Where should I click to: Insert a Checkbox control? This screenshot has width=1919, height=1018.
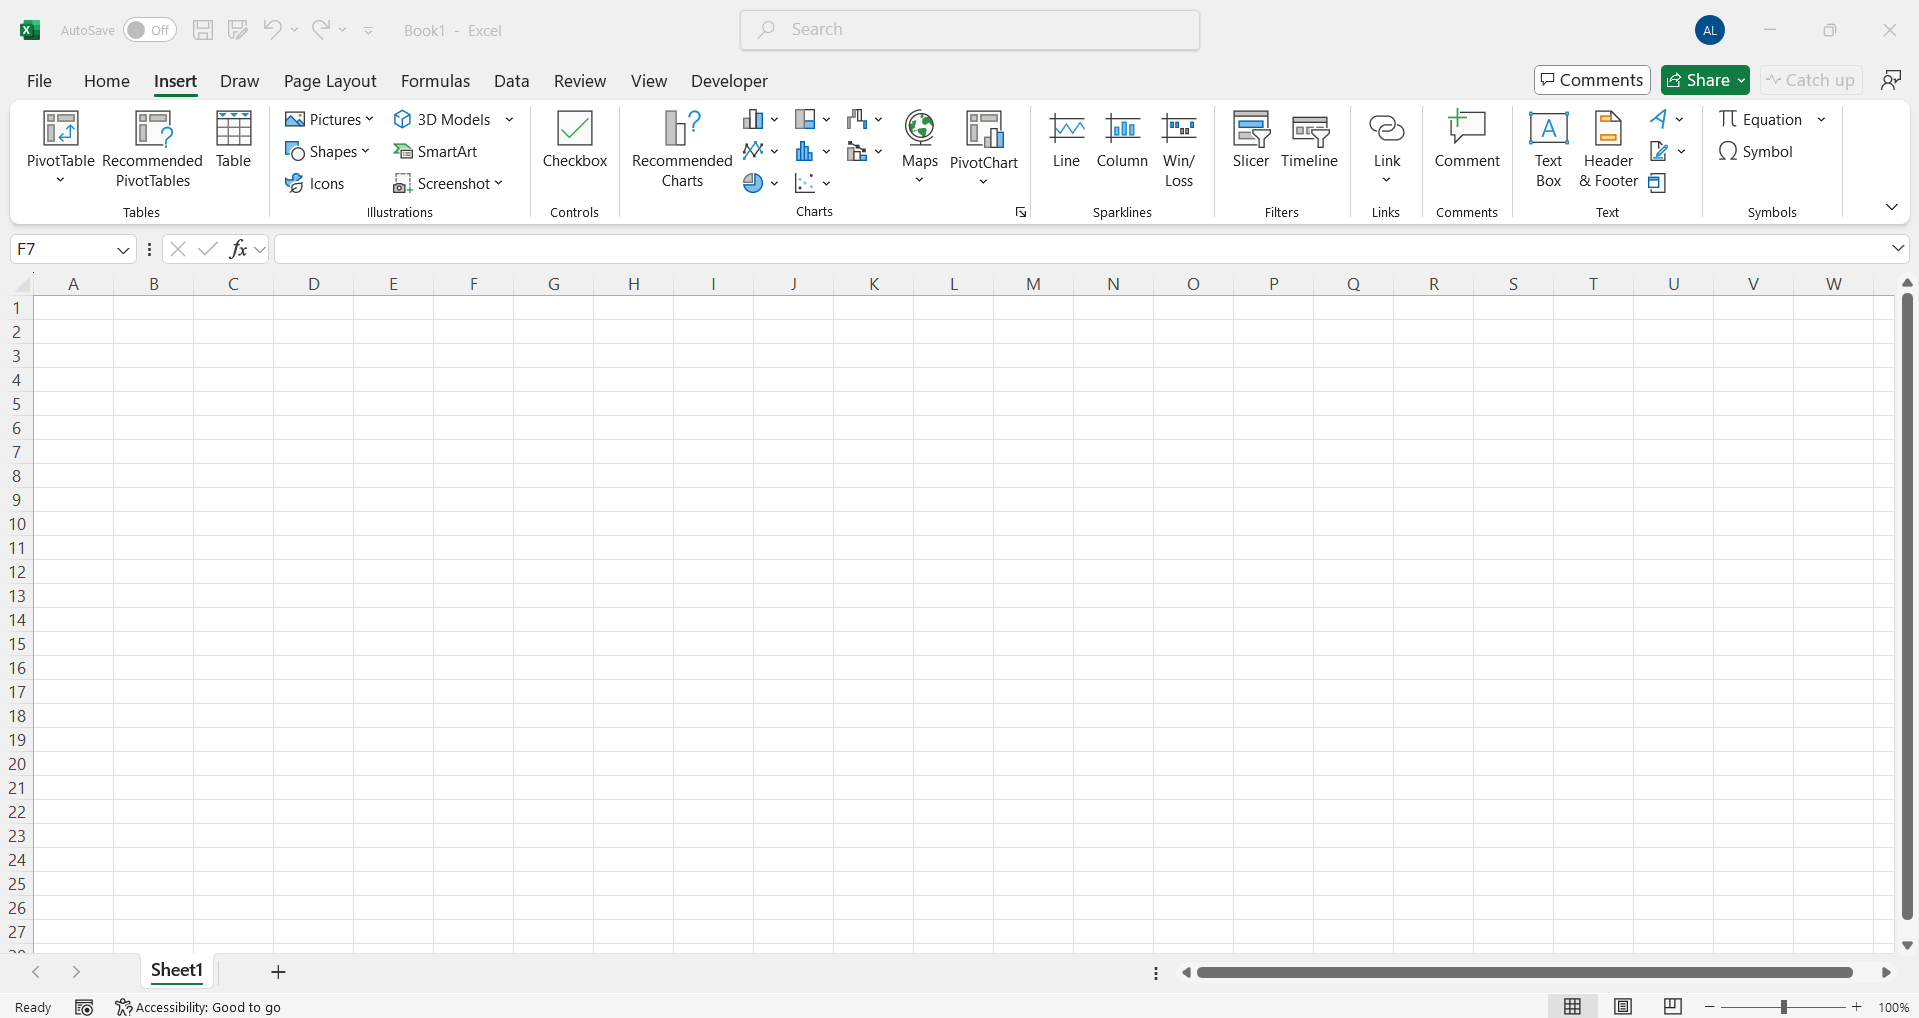click(575, 140)
